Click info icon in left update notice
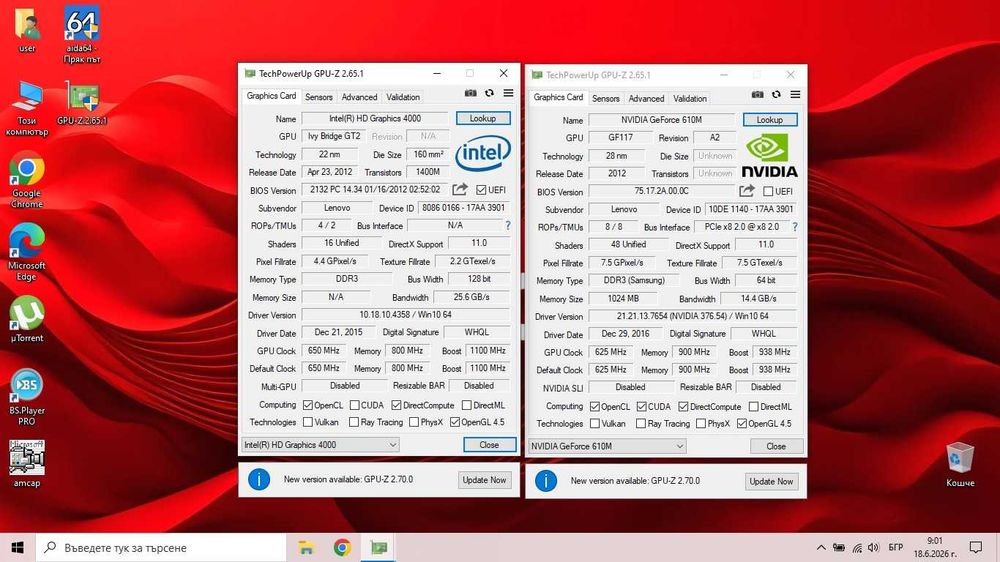The width and height of the screenshot is (1000, 562). [259, 479]
